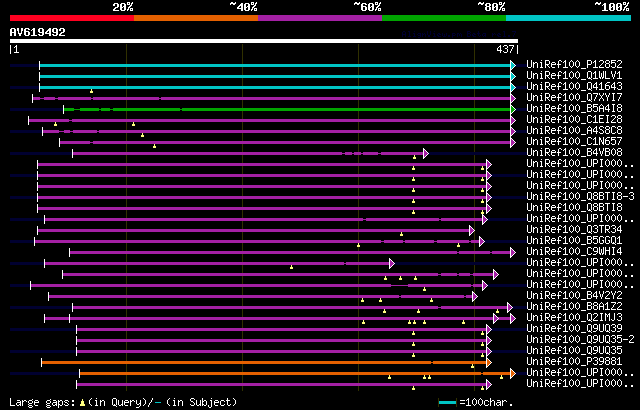Screen dimensions: 640x410
Task: Select the UniRef100_C9WHI4 label
Action: 574,252
